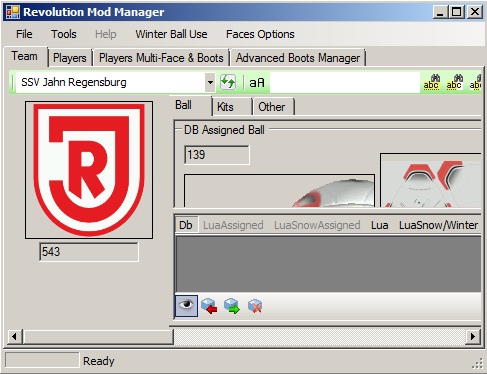Click the team ID field showing 543

coord(89,252)
